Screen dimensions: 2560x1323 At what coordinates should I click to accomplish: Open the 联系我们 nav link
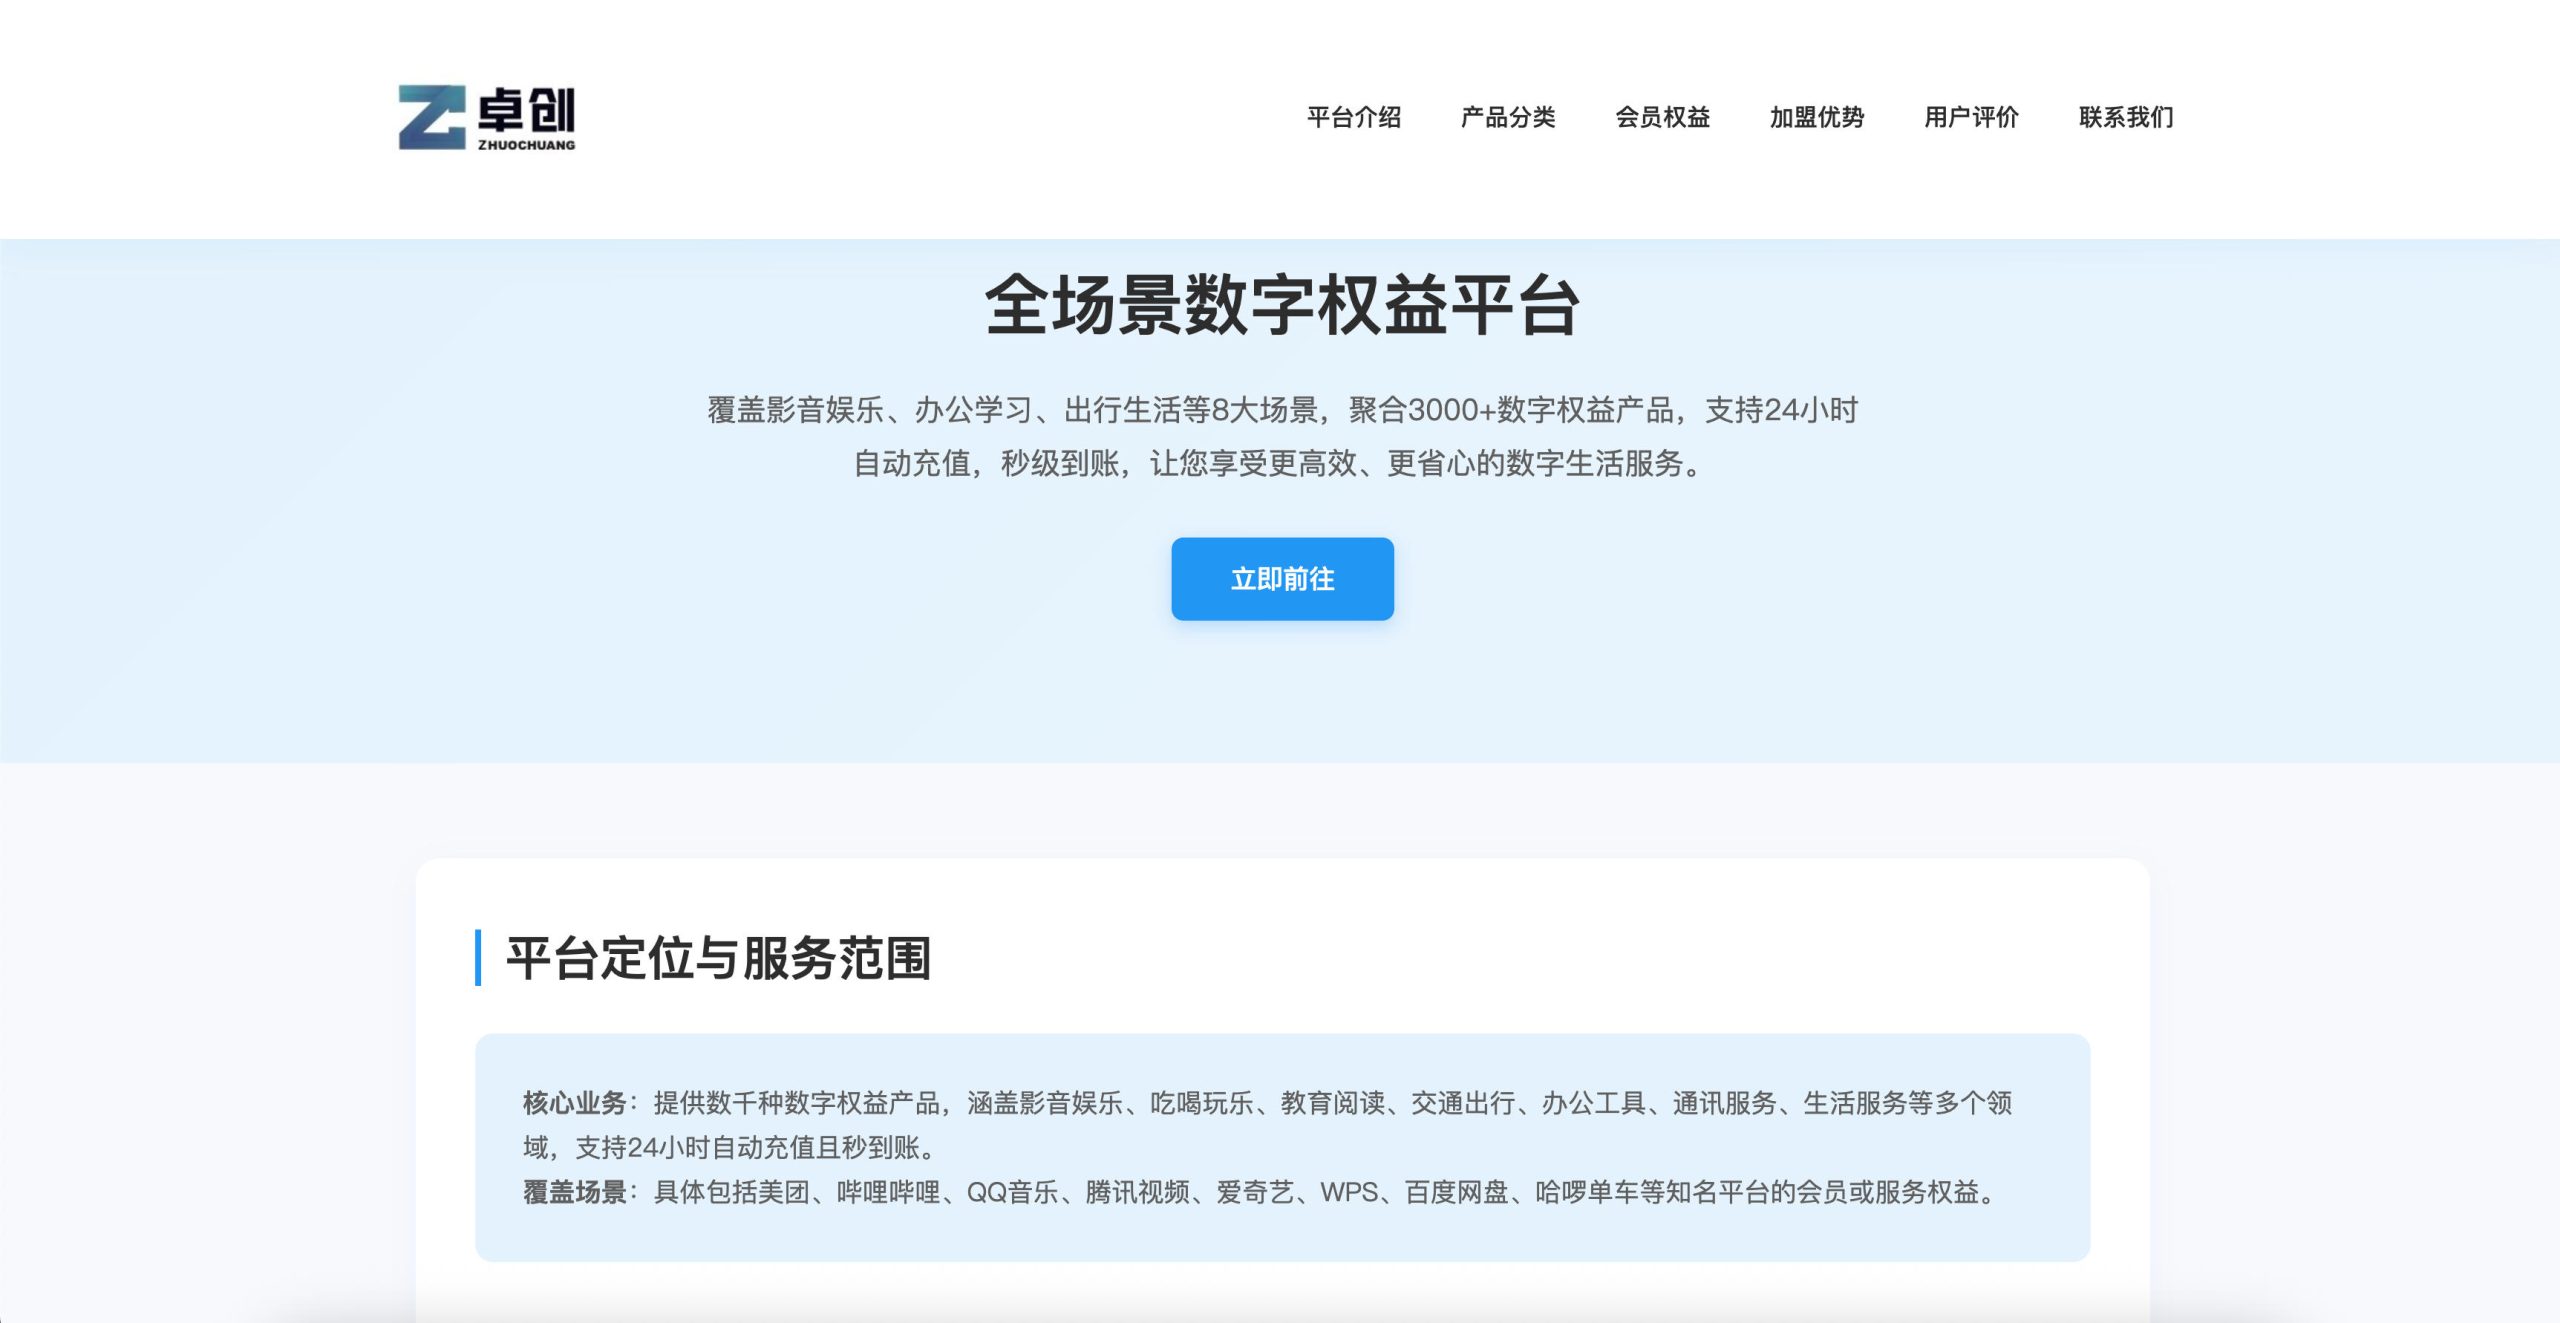tap(2126, 117)
